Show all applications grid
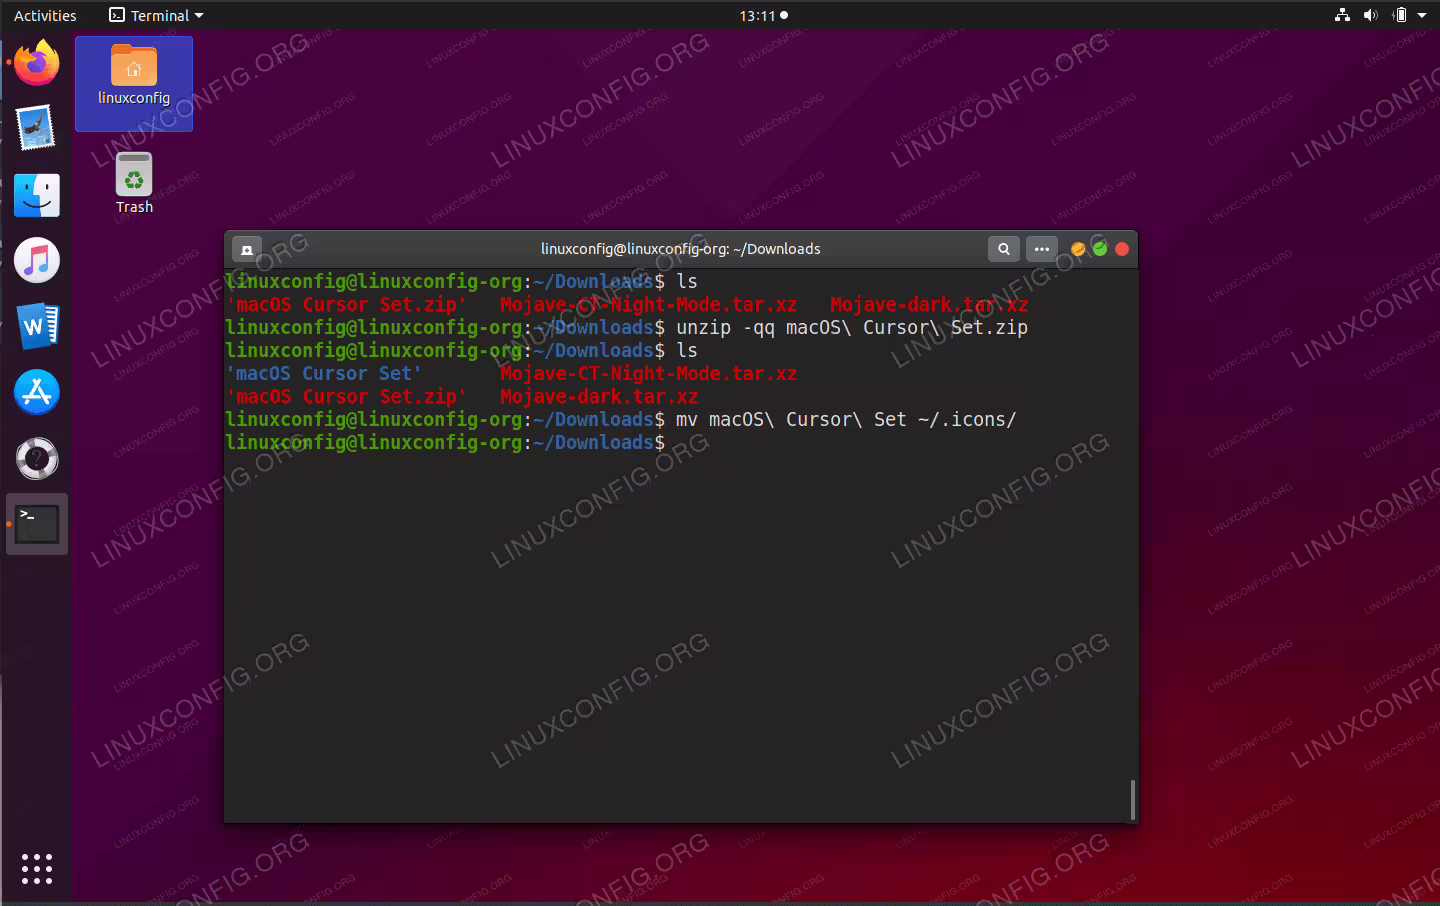This screenshot has width=1440, height=906. (x=37, y=868)
